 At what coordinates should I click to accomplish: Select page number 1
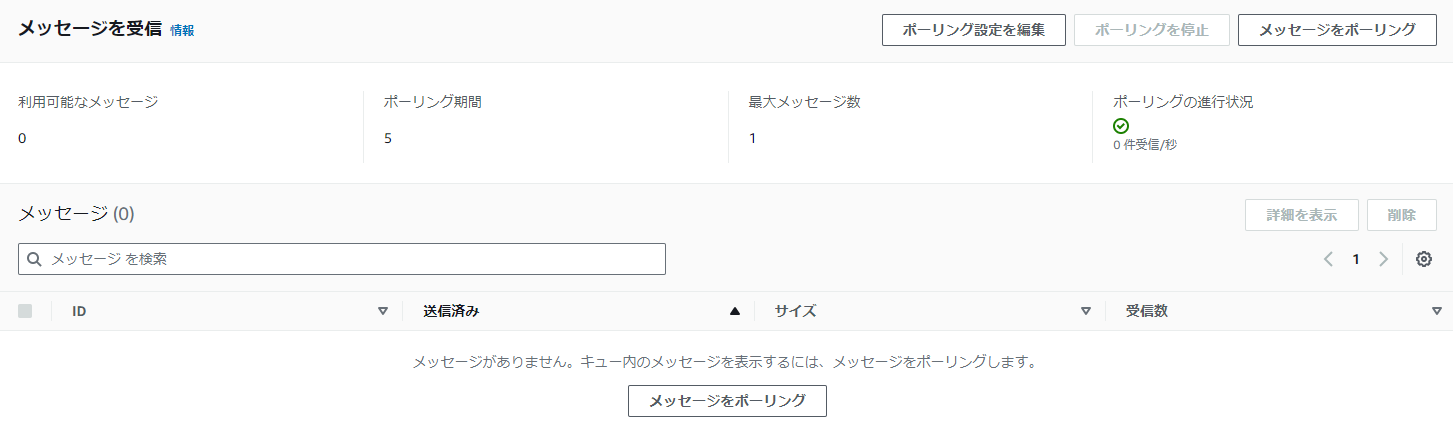(x=1356, y=259)
